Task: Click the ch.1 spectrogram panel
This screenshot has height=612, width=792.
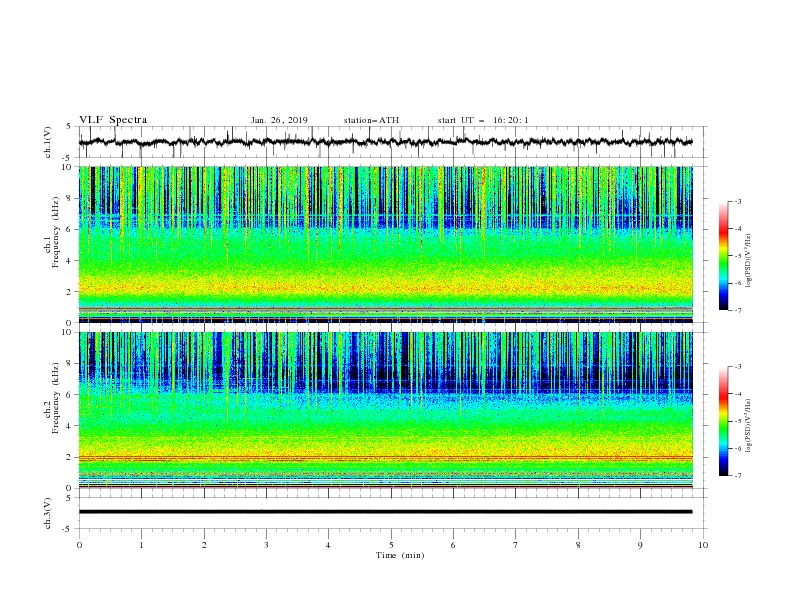Action: (x=386, y=244)
